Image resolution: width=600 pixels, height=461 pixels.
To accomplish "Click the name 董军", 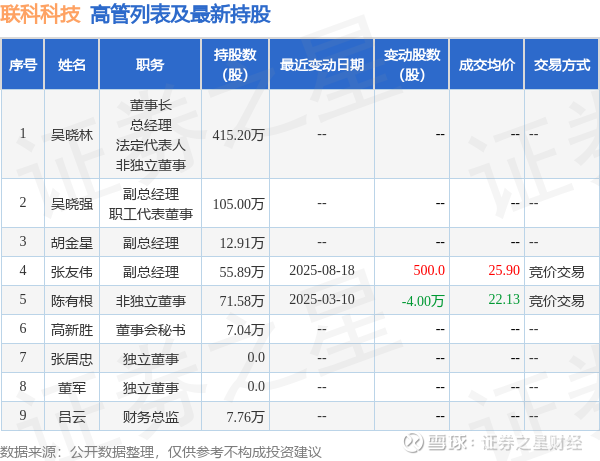I will tap(72, 388).
